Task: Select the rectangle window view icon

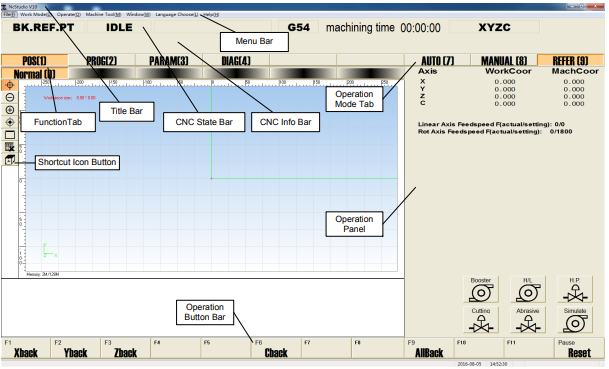Action: click(10, 135)
